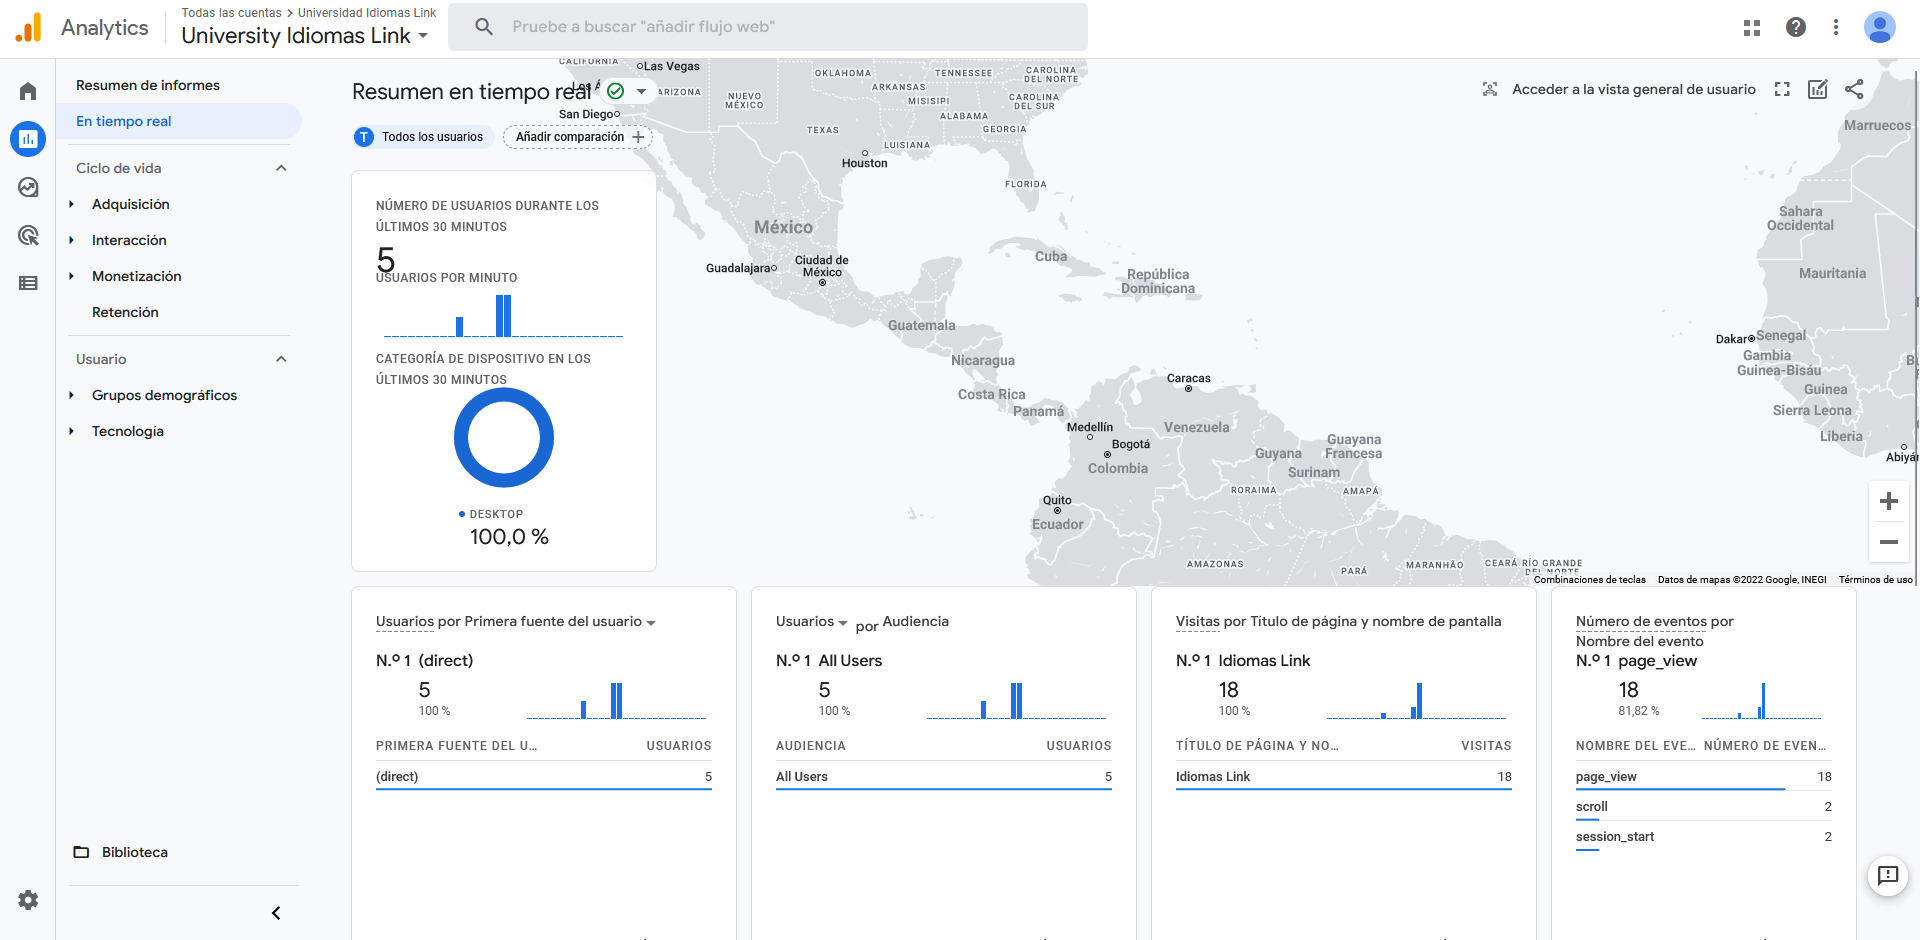The width and height of the screenshot is (1920, 940).
Task: Open University Idiomas Link property dropdown
Action: point(305,36)
